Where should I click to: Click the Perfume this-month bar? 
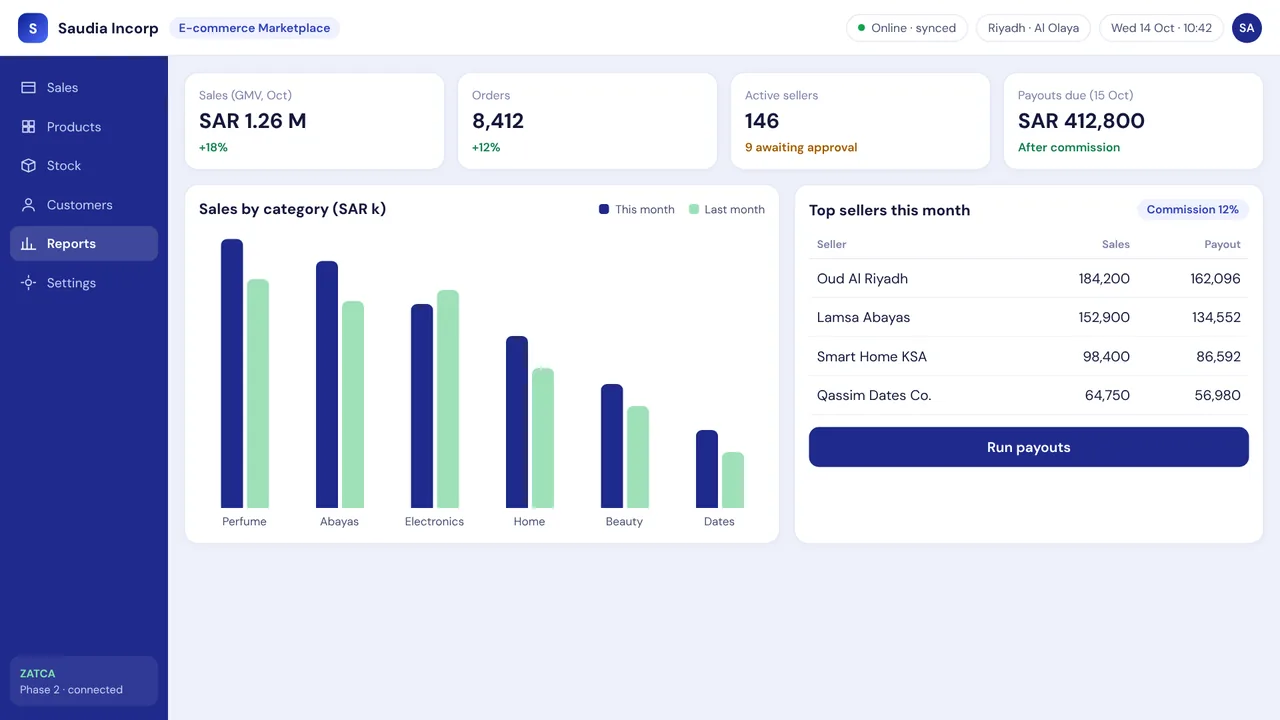tap(232, 374)
